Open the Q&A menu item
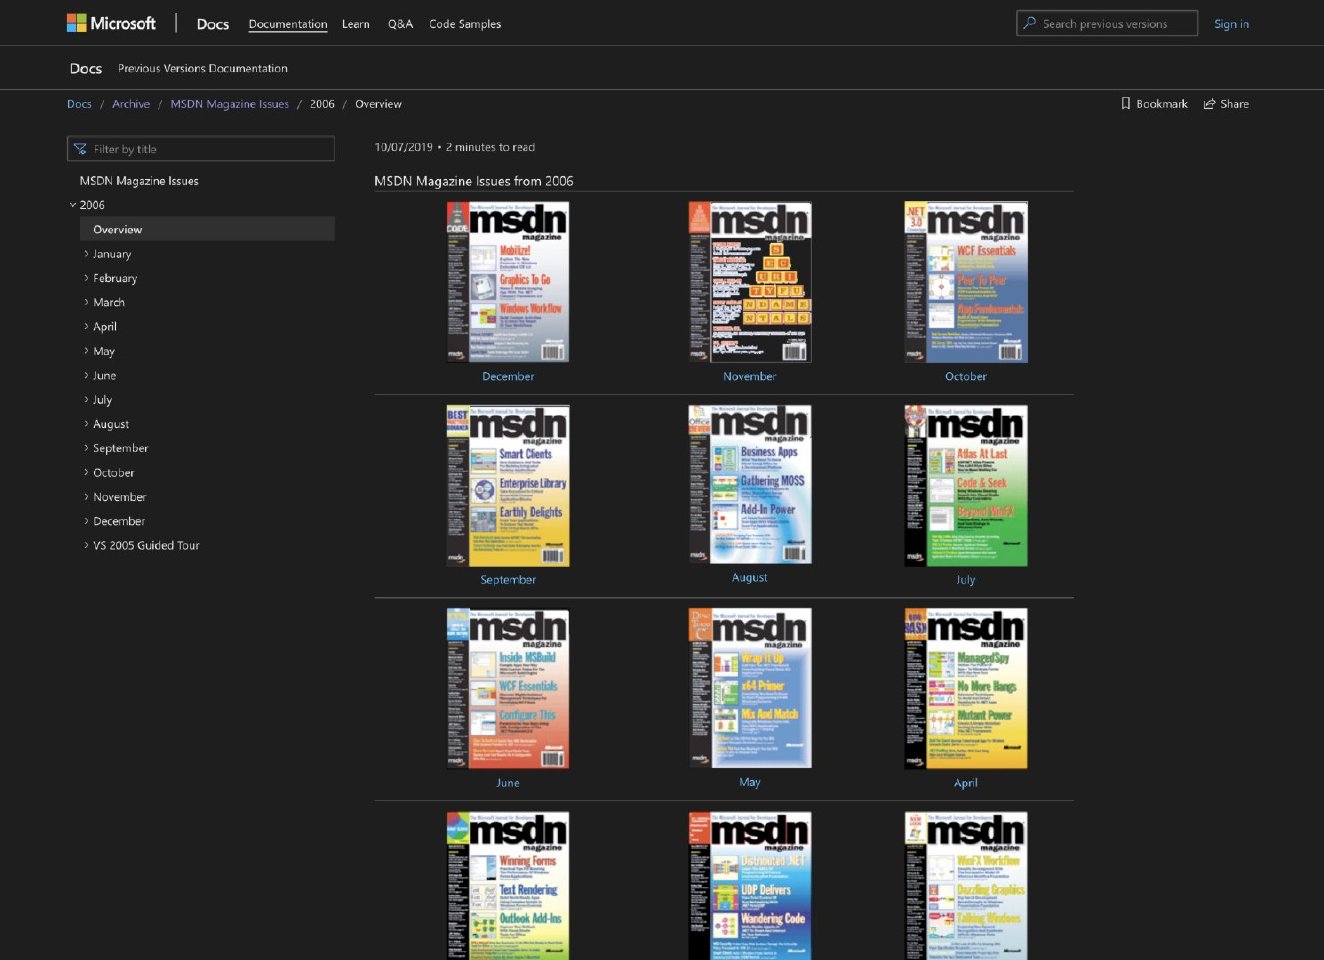The image size is (1324, 960). [x=400, y=24]
